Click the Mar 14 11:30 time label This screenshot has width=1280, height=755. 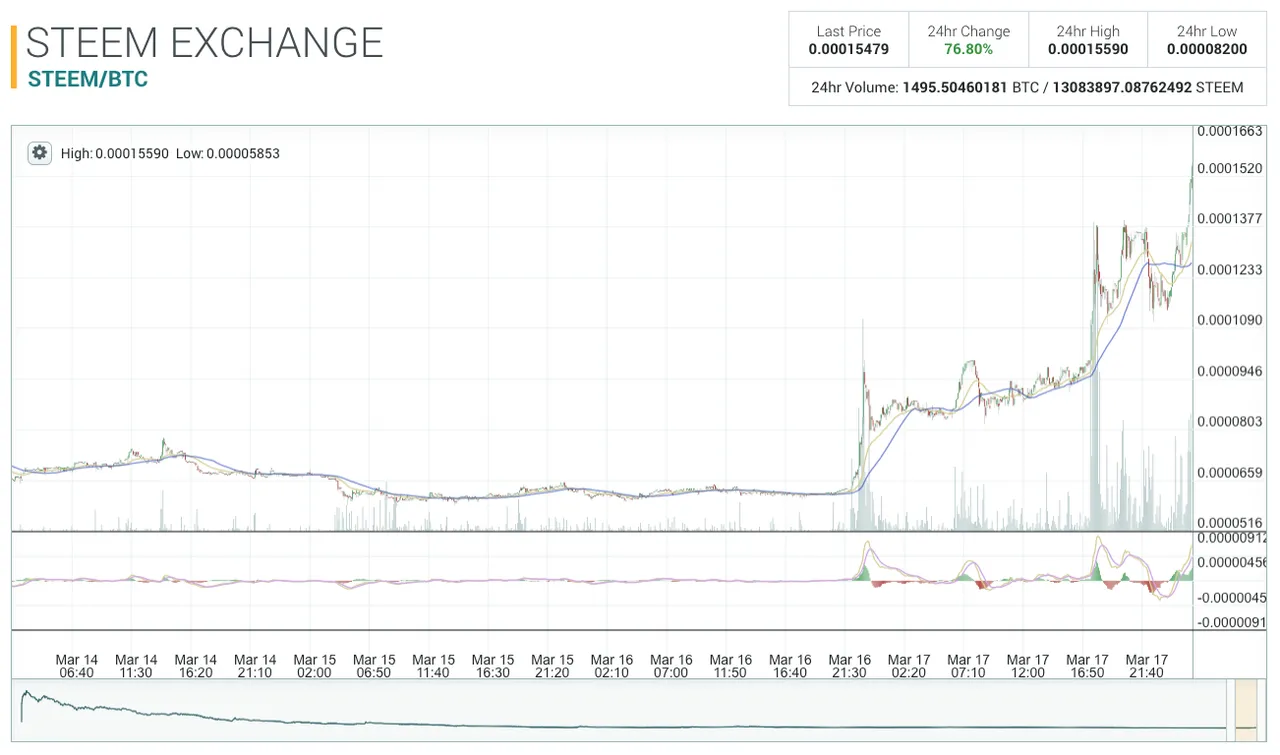[136, 666]
